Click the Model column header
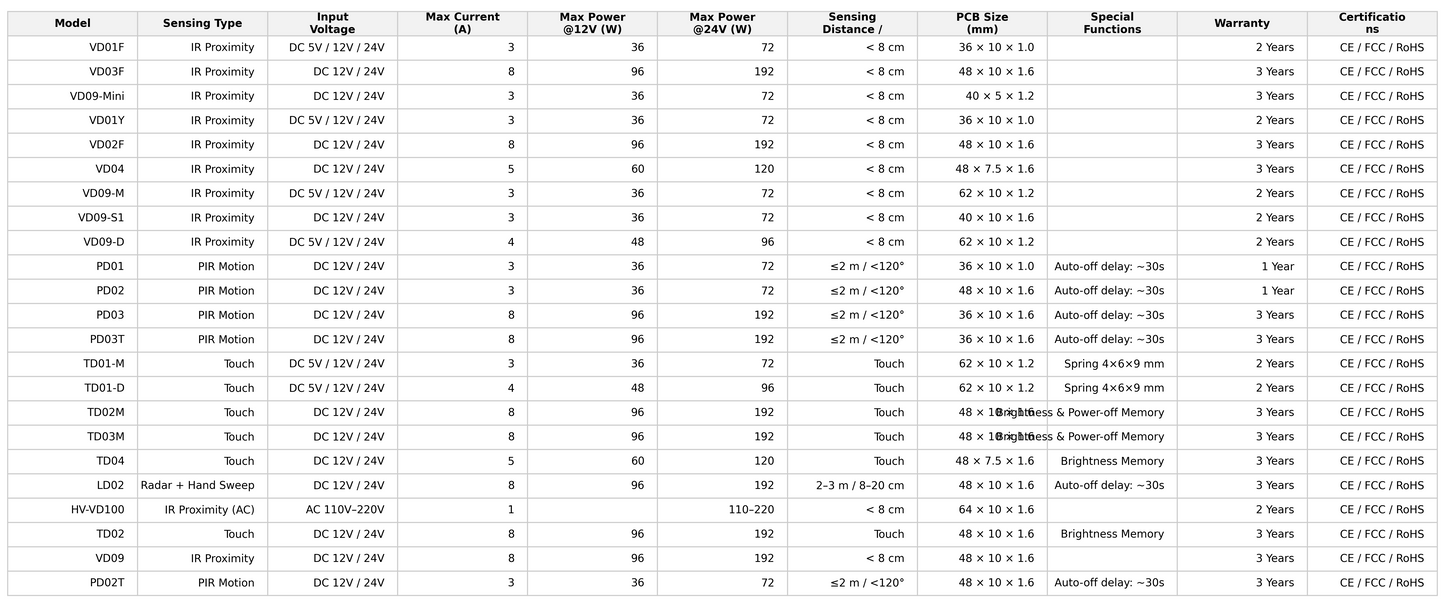 tap(72, 23)
